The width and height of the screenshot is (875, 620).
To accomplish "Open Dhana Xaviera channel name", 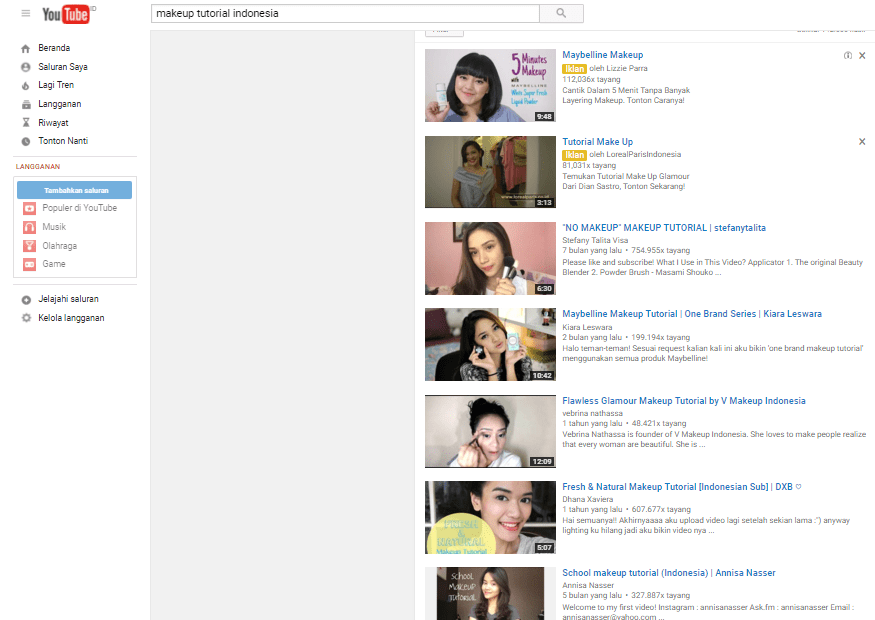I will point(588,499).
